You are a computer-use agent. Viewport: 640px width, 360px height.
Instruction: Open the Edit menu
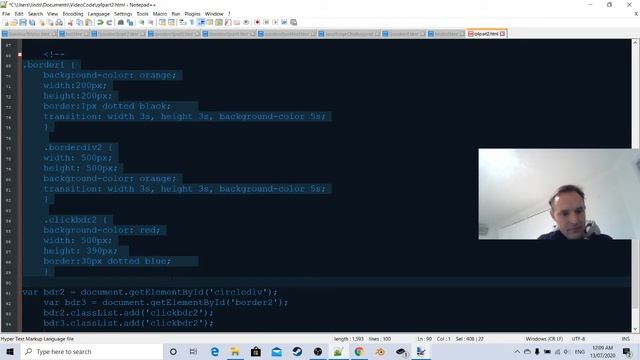[19, 14]
